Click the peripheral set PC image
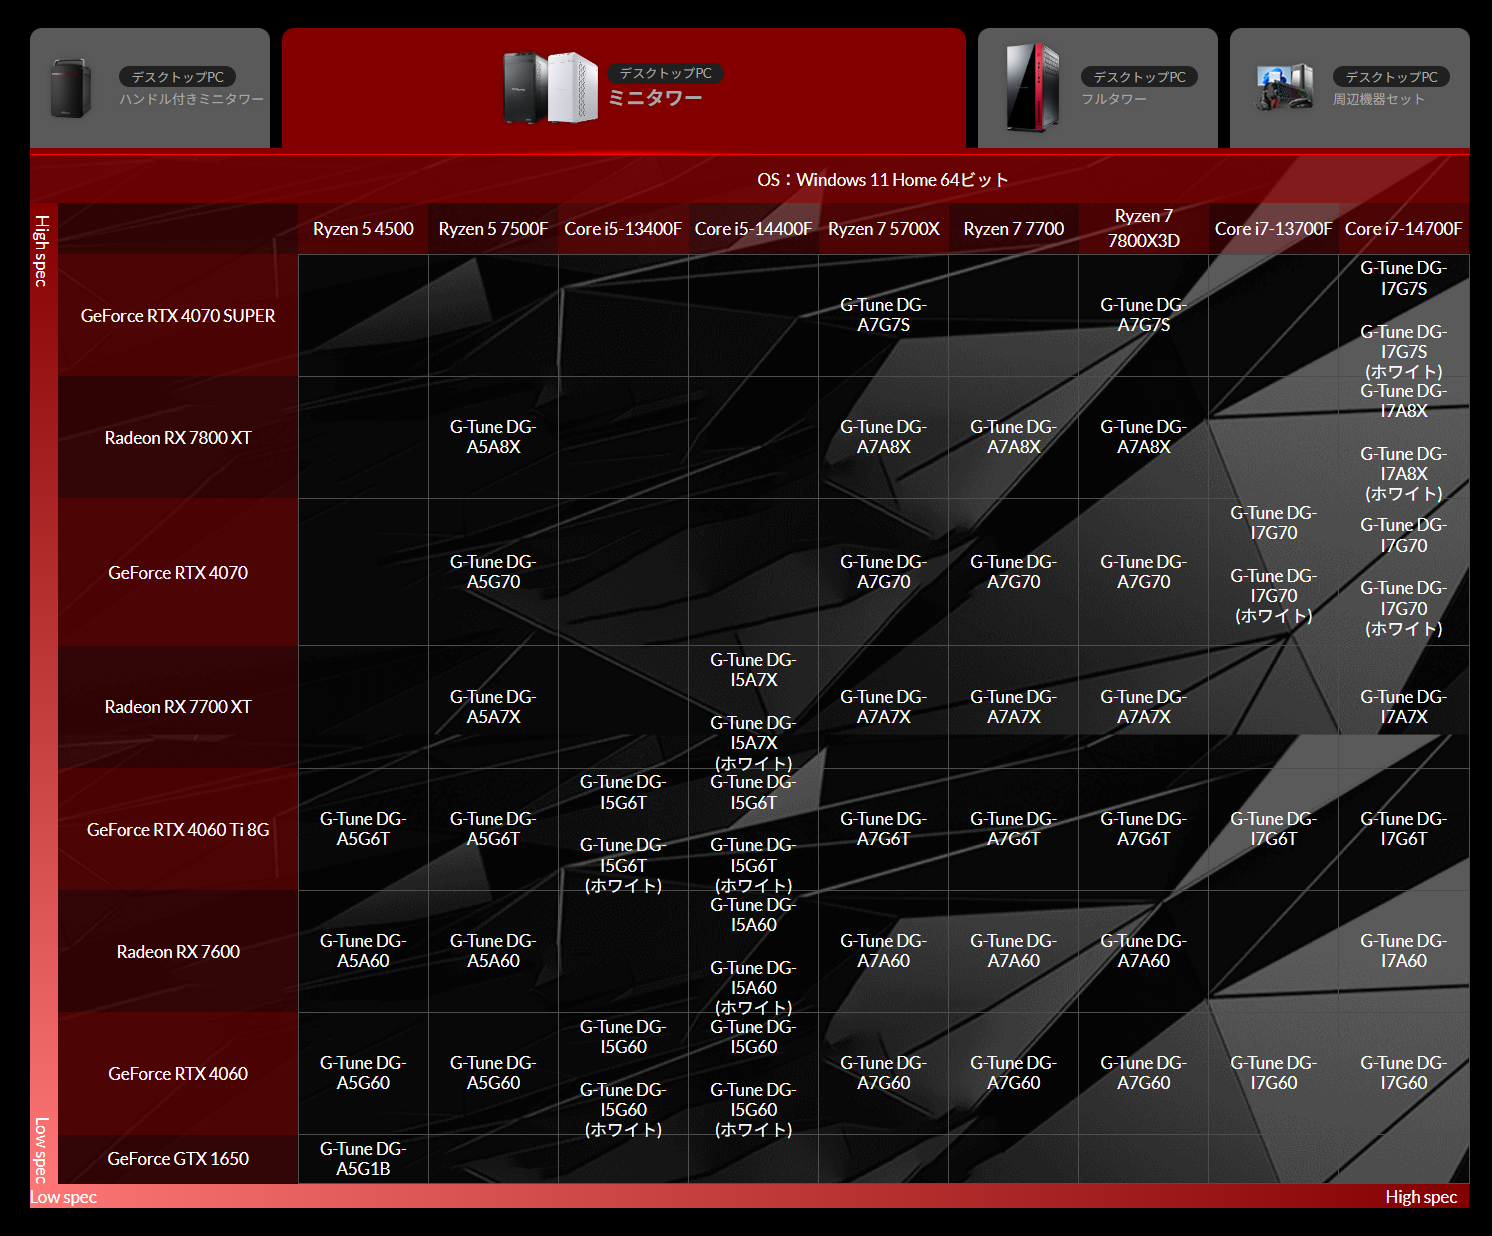The image size is (1492, 1236). (x=1285, y=87)
